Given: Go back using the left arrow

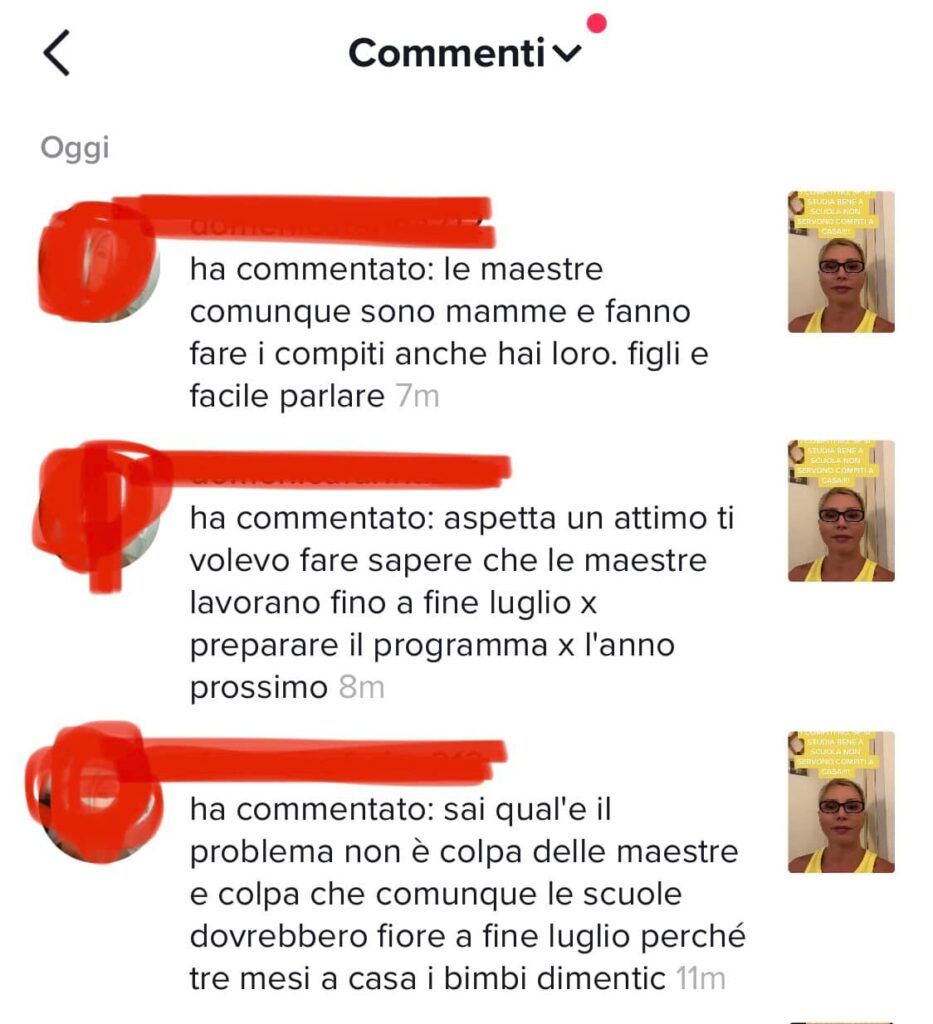Looking at the screenshot, I should 57,53.
